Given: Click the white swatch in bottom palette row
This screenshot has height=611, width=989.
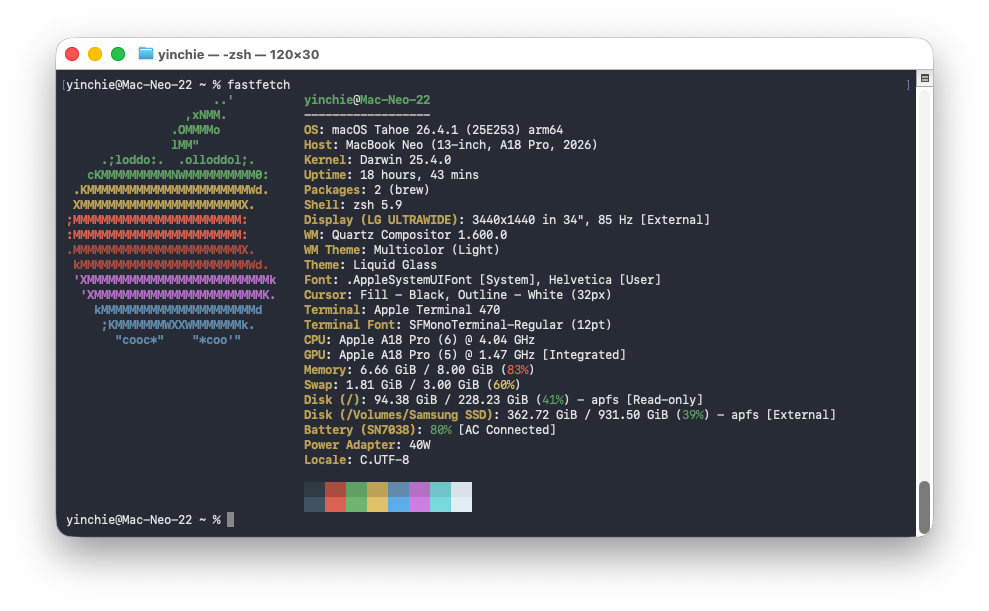Looking at the screenshot, I should (x=462, y=504).
